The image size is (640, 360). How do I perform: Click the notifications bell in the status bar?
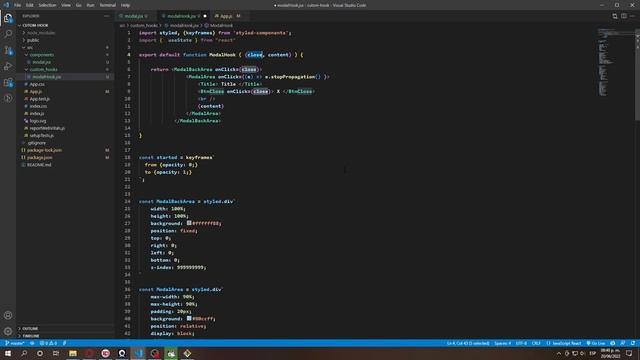pyautogui.click(x=633, y=343)
